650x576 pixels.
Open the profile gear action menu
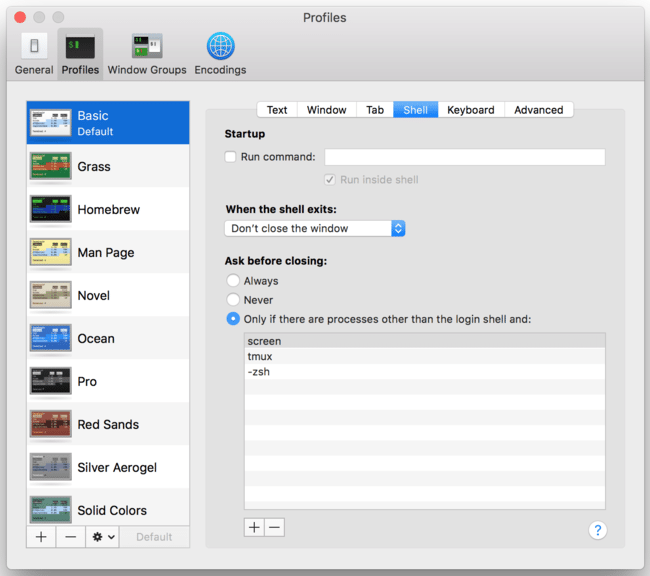[x=103, y=537]
